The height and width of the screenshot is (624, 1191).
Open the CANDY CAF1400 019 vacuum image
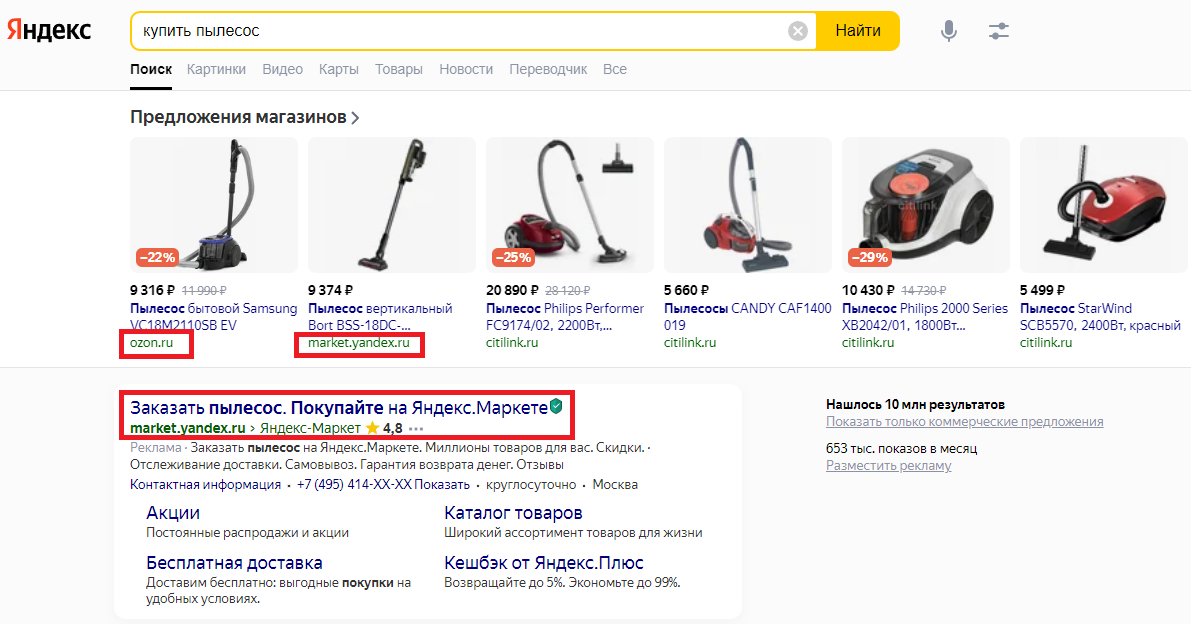[747, 205]
